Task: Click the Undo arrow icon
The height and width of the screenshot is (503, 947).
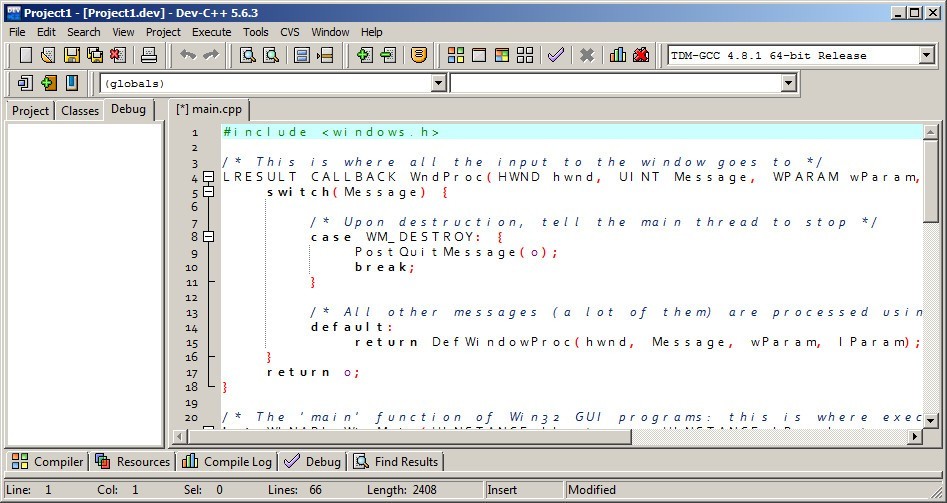Action: (187, 55)
